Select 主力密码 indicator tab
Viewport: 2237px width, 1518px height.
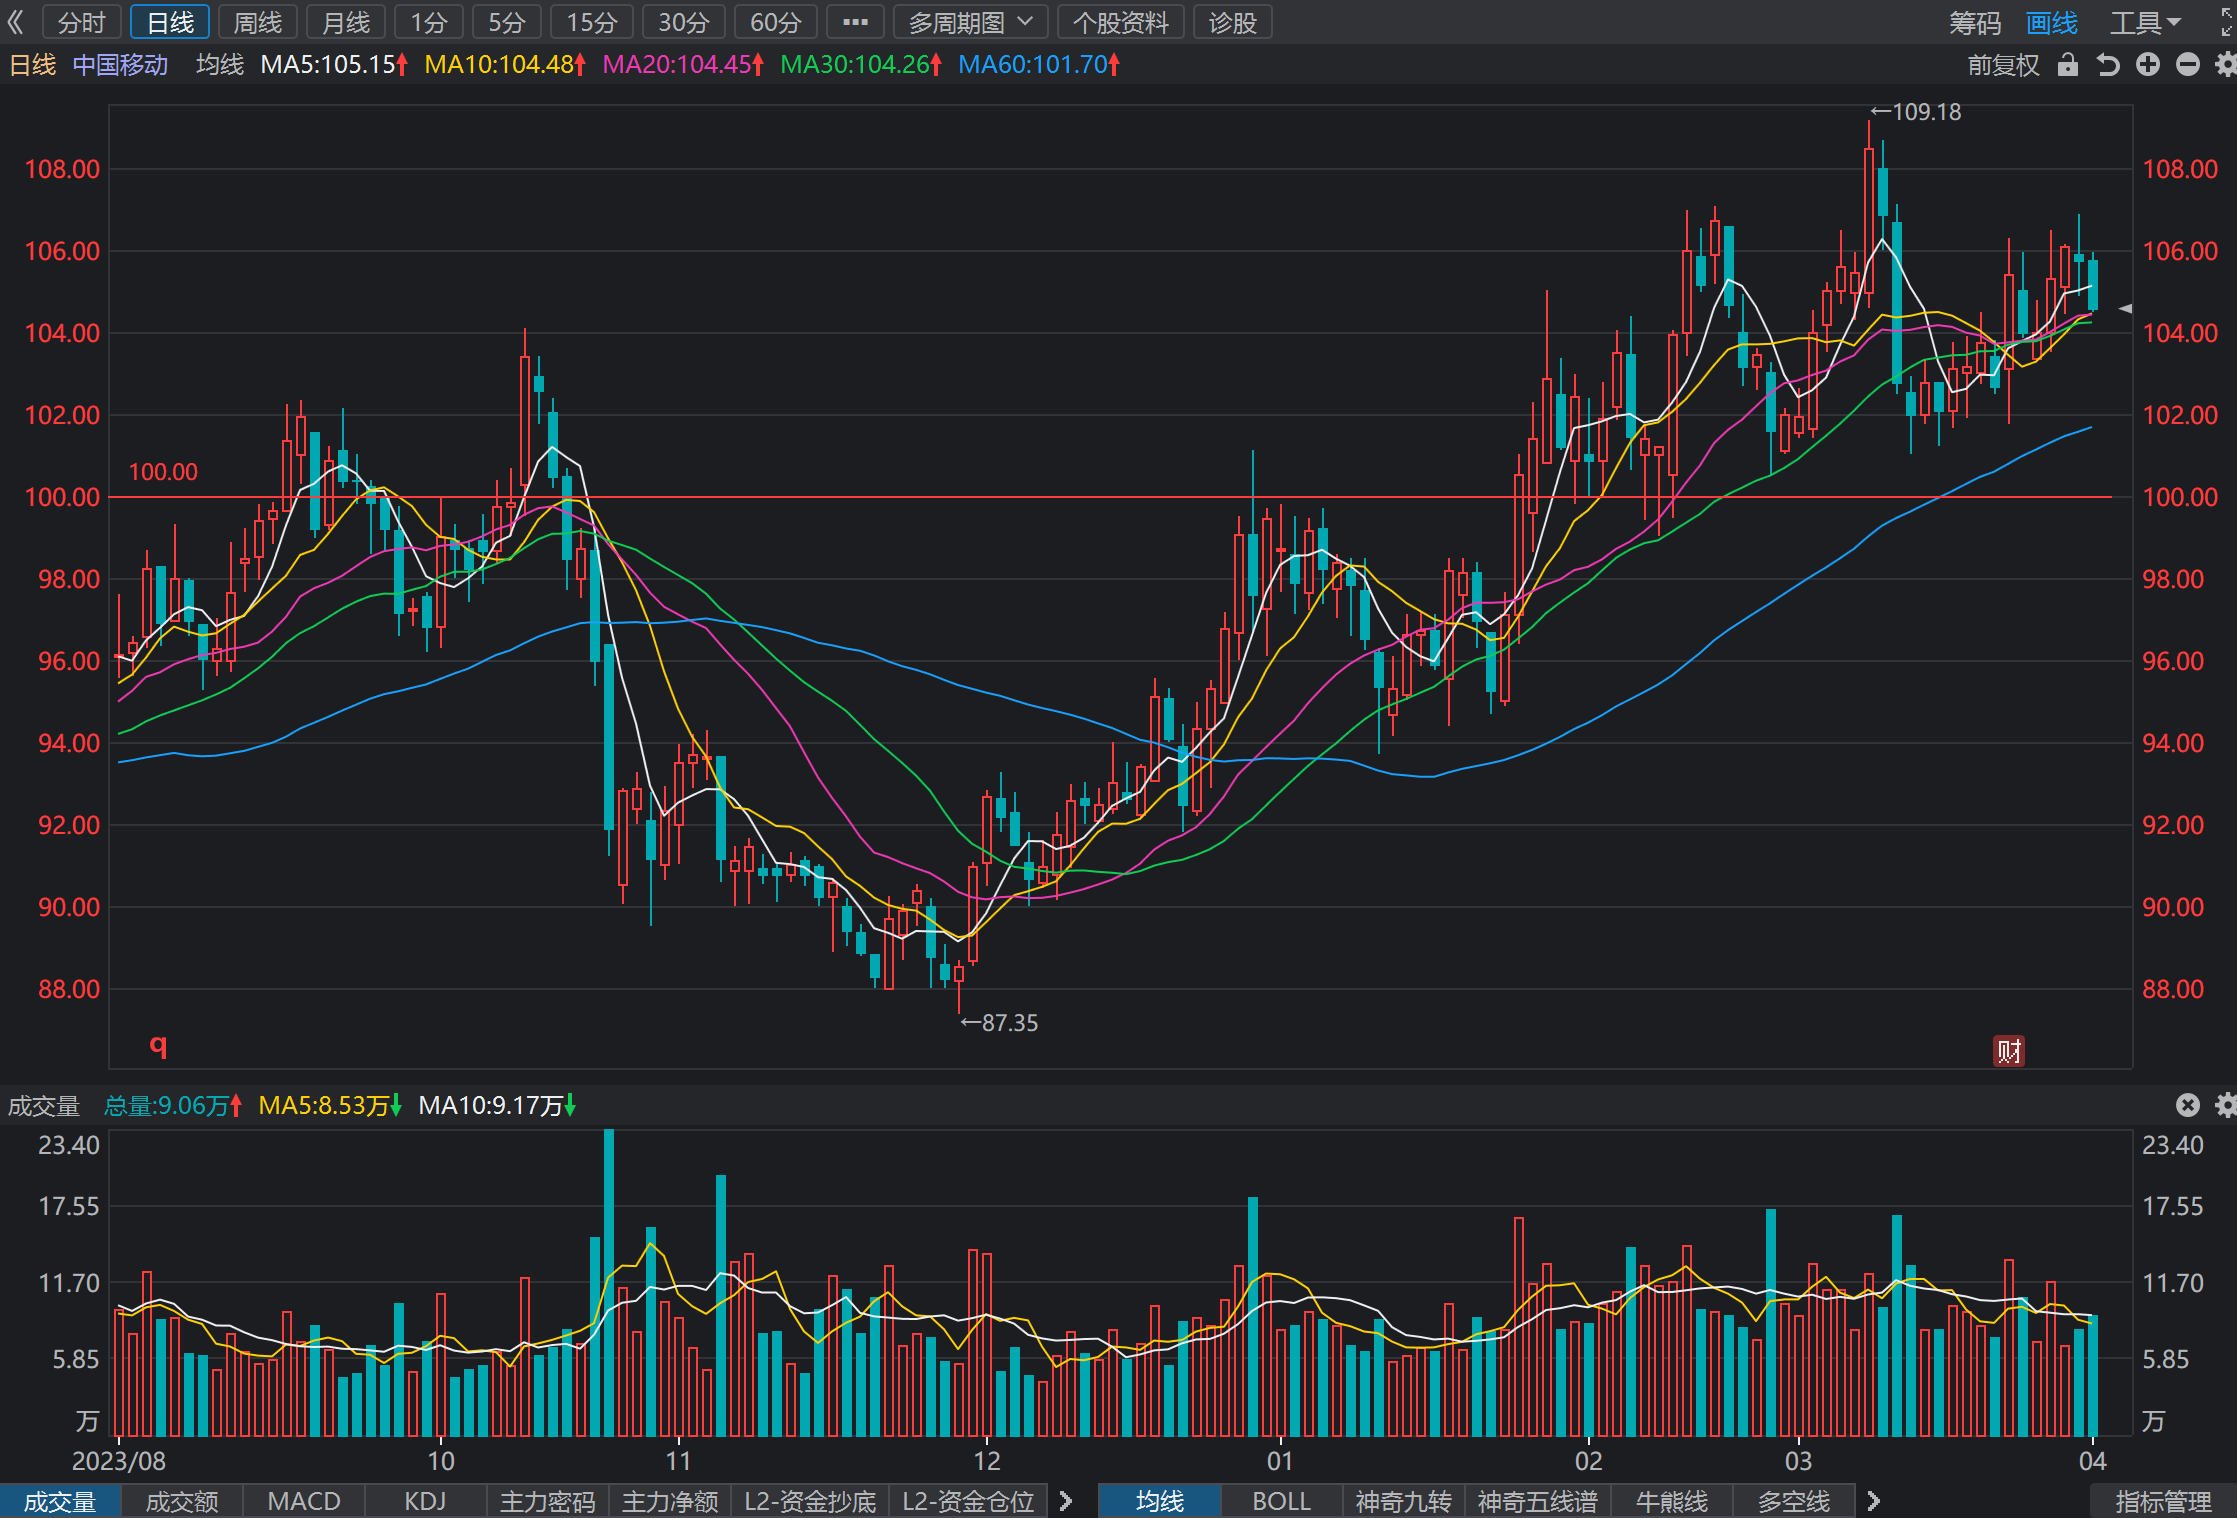click(x=548, y=1501)
